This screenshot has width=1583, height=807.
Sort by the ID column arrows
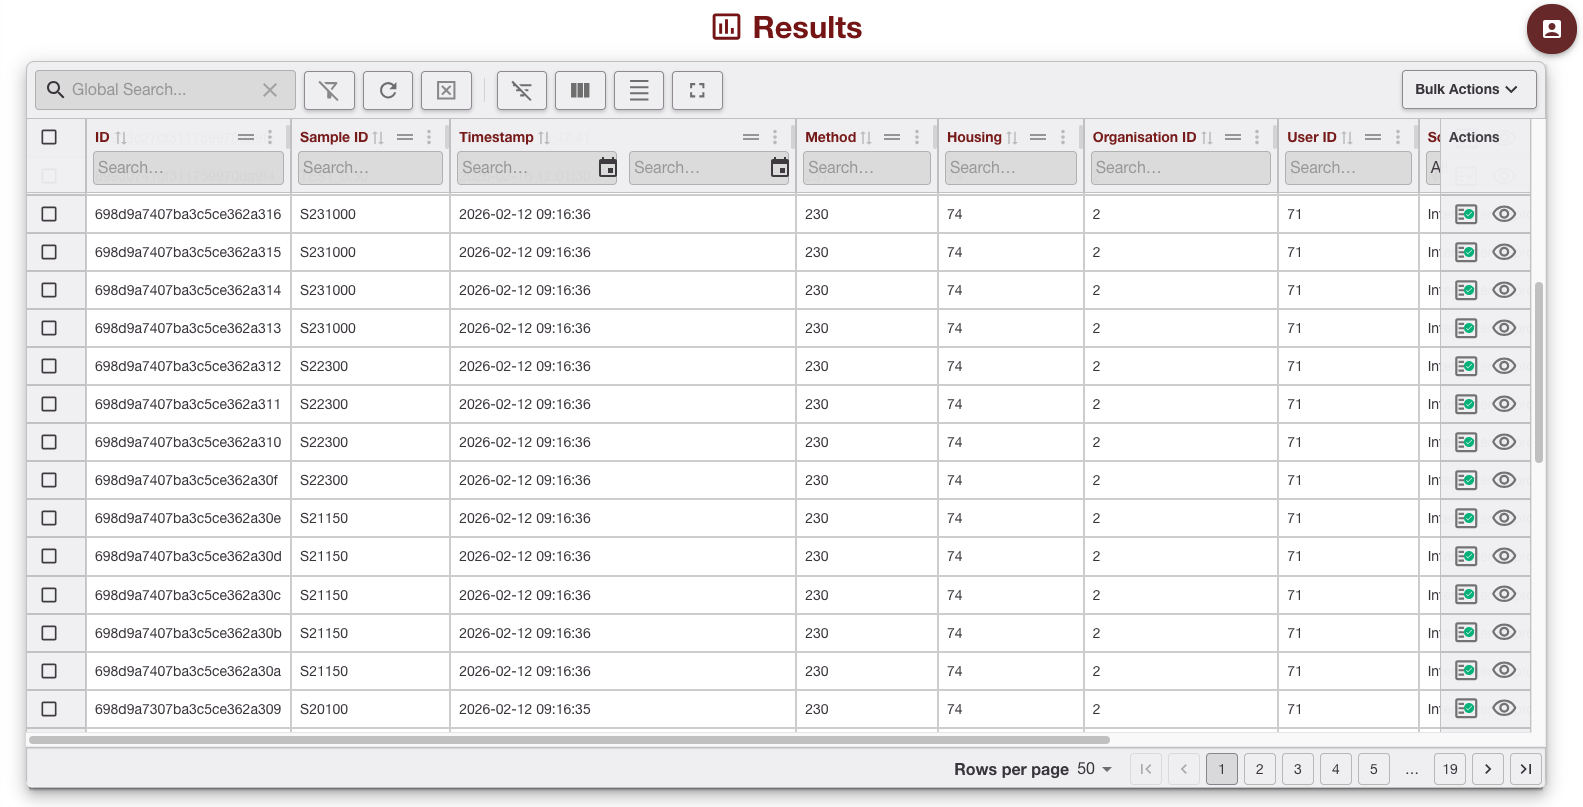pyautogui.click(x=121, y=138)
